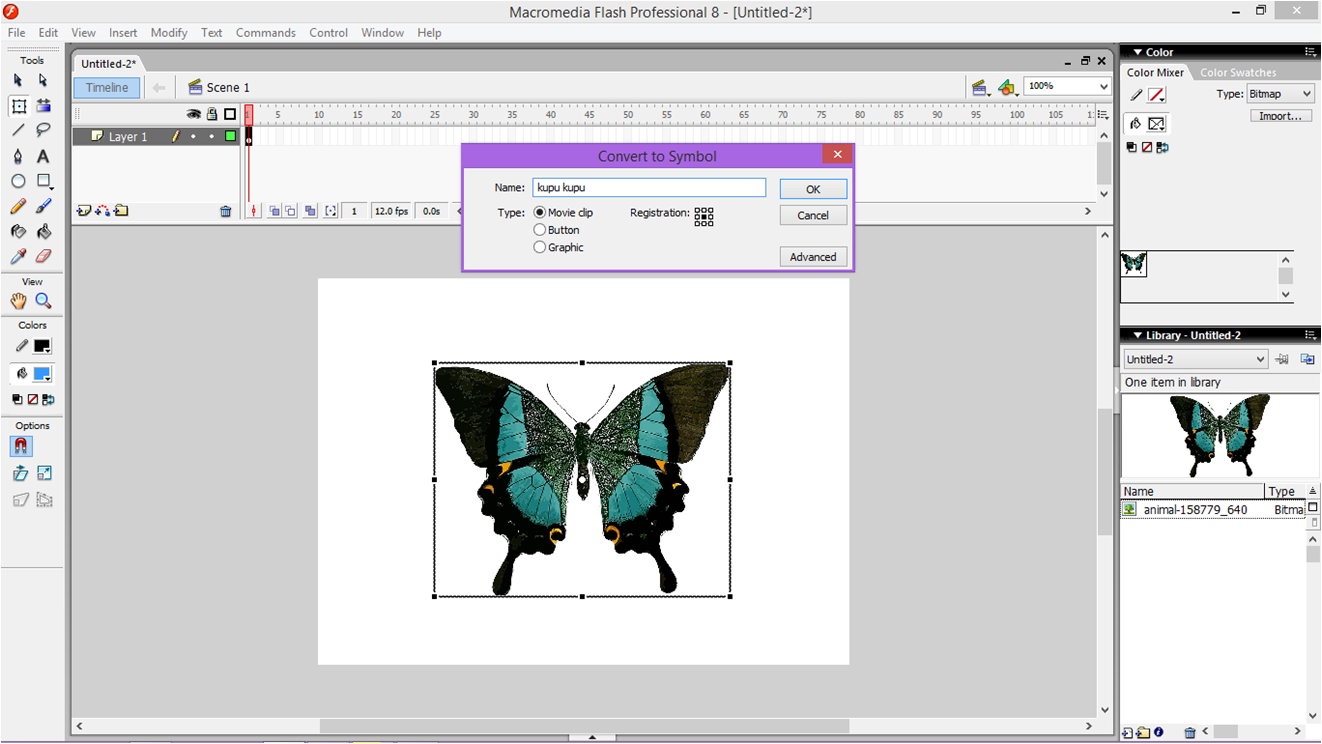Select the Pen tool
This screenshot has width=1322, height=744.
18,156
